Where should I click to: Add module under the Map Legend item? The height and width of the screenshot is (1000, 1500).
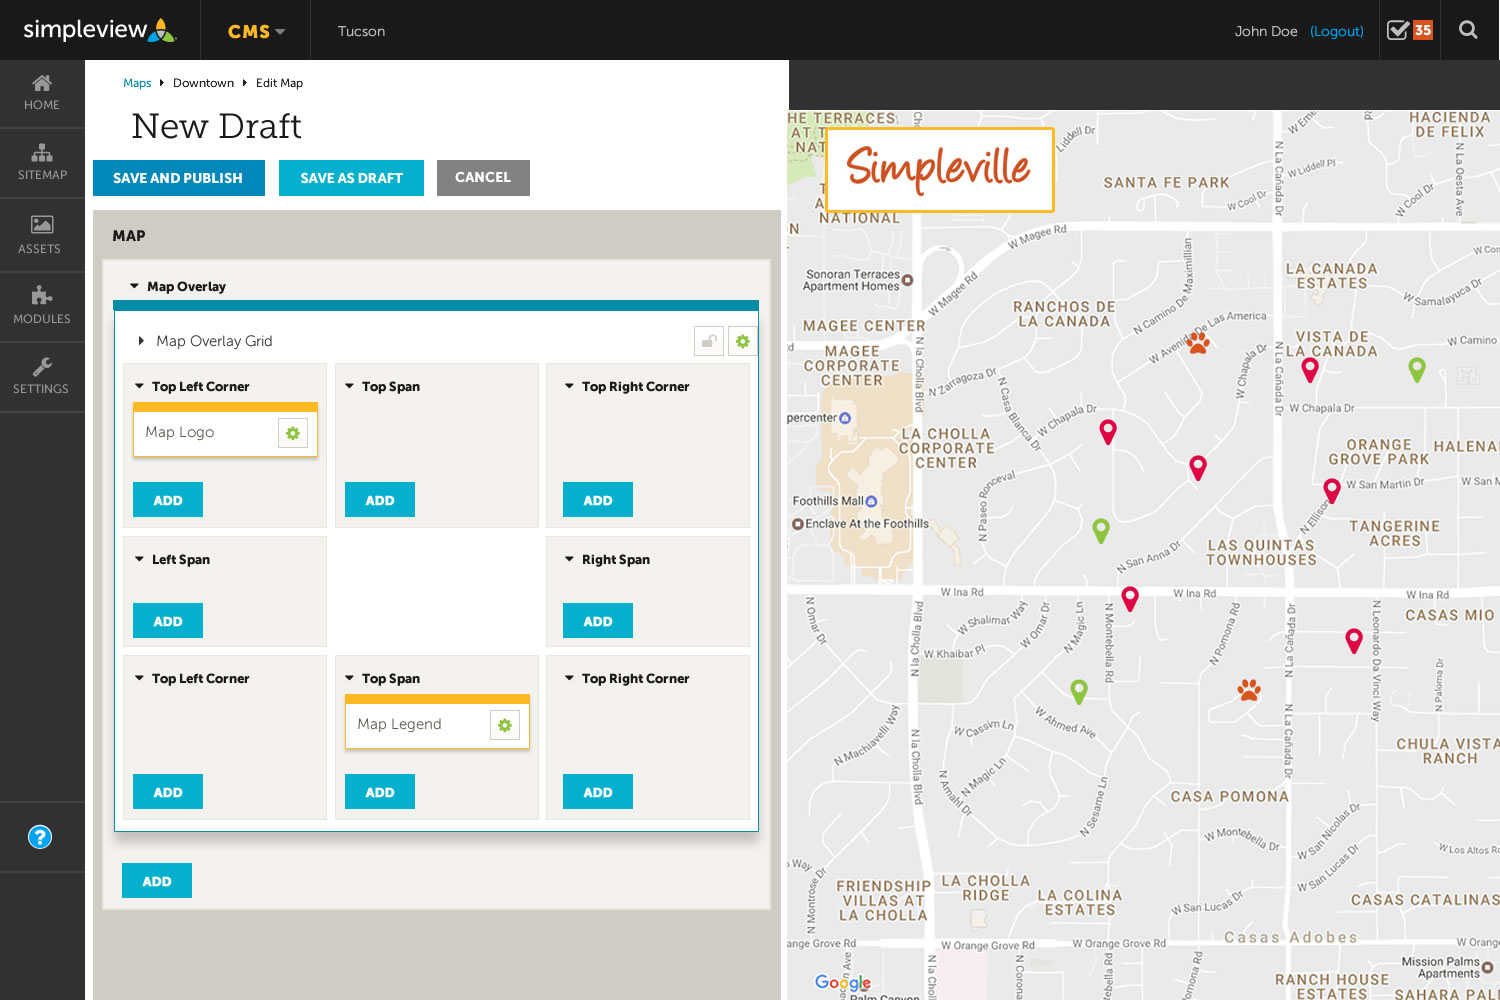pyautogui.click(x=380, y=792)
